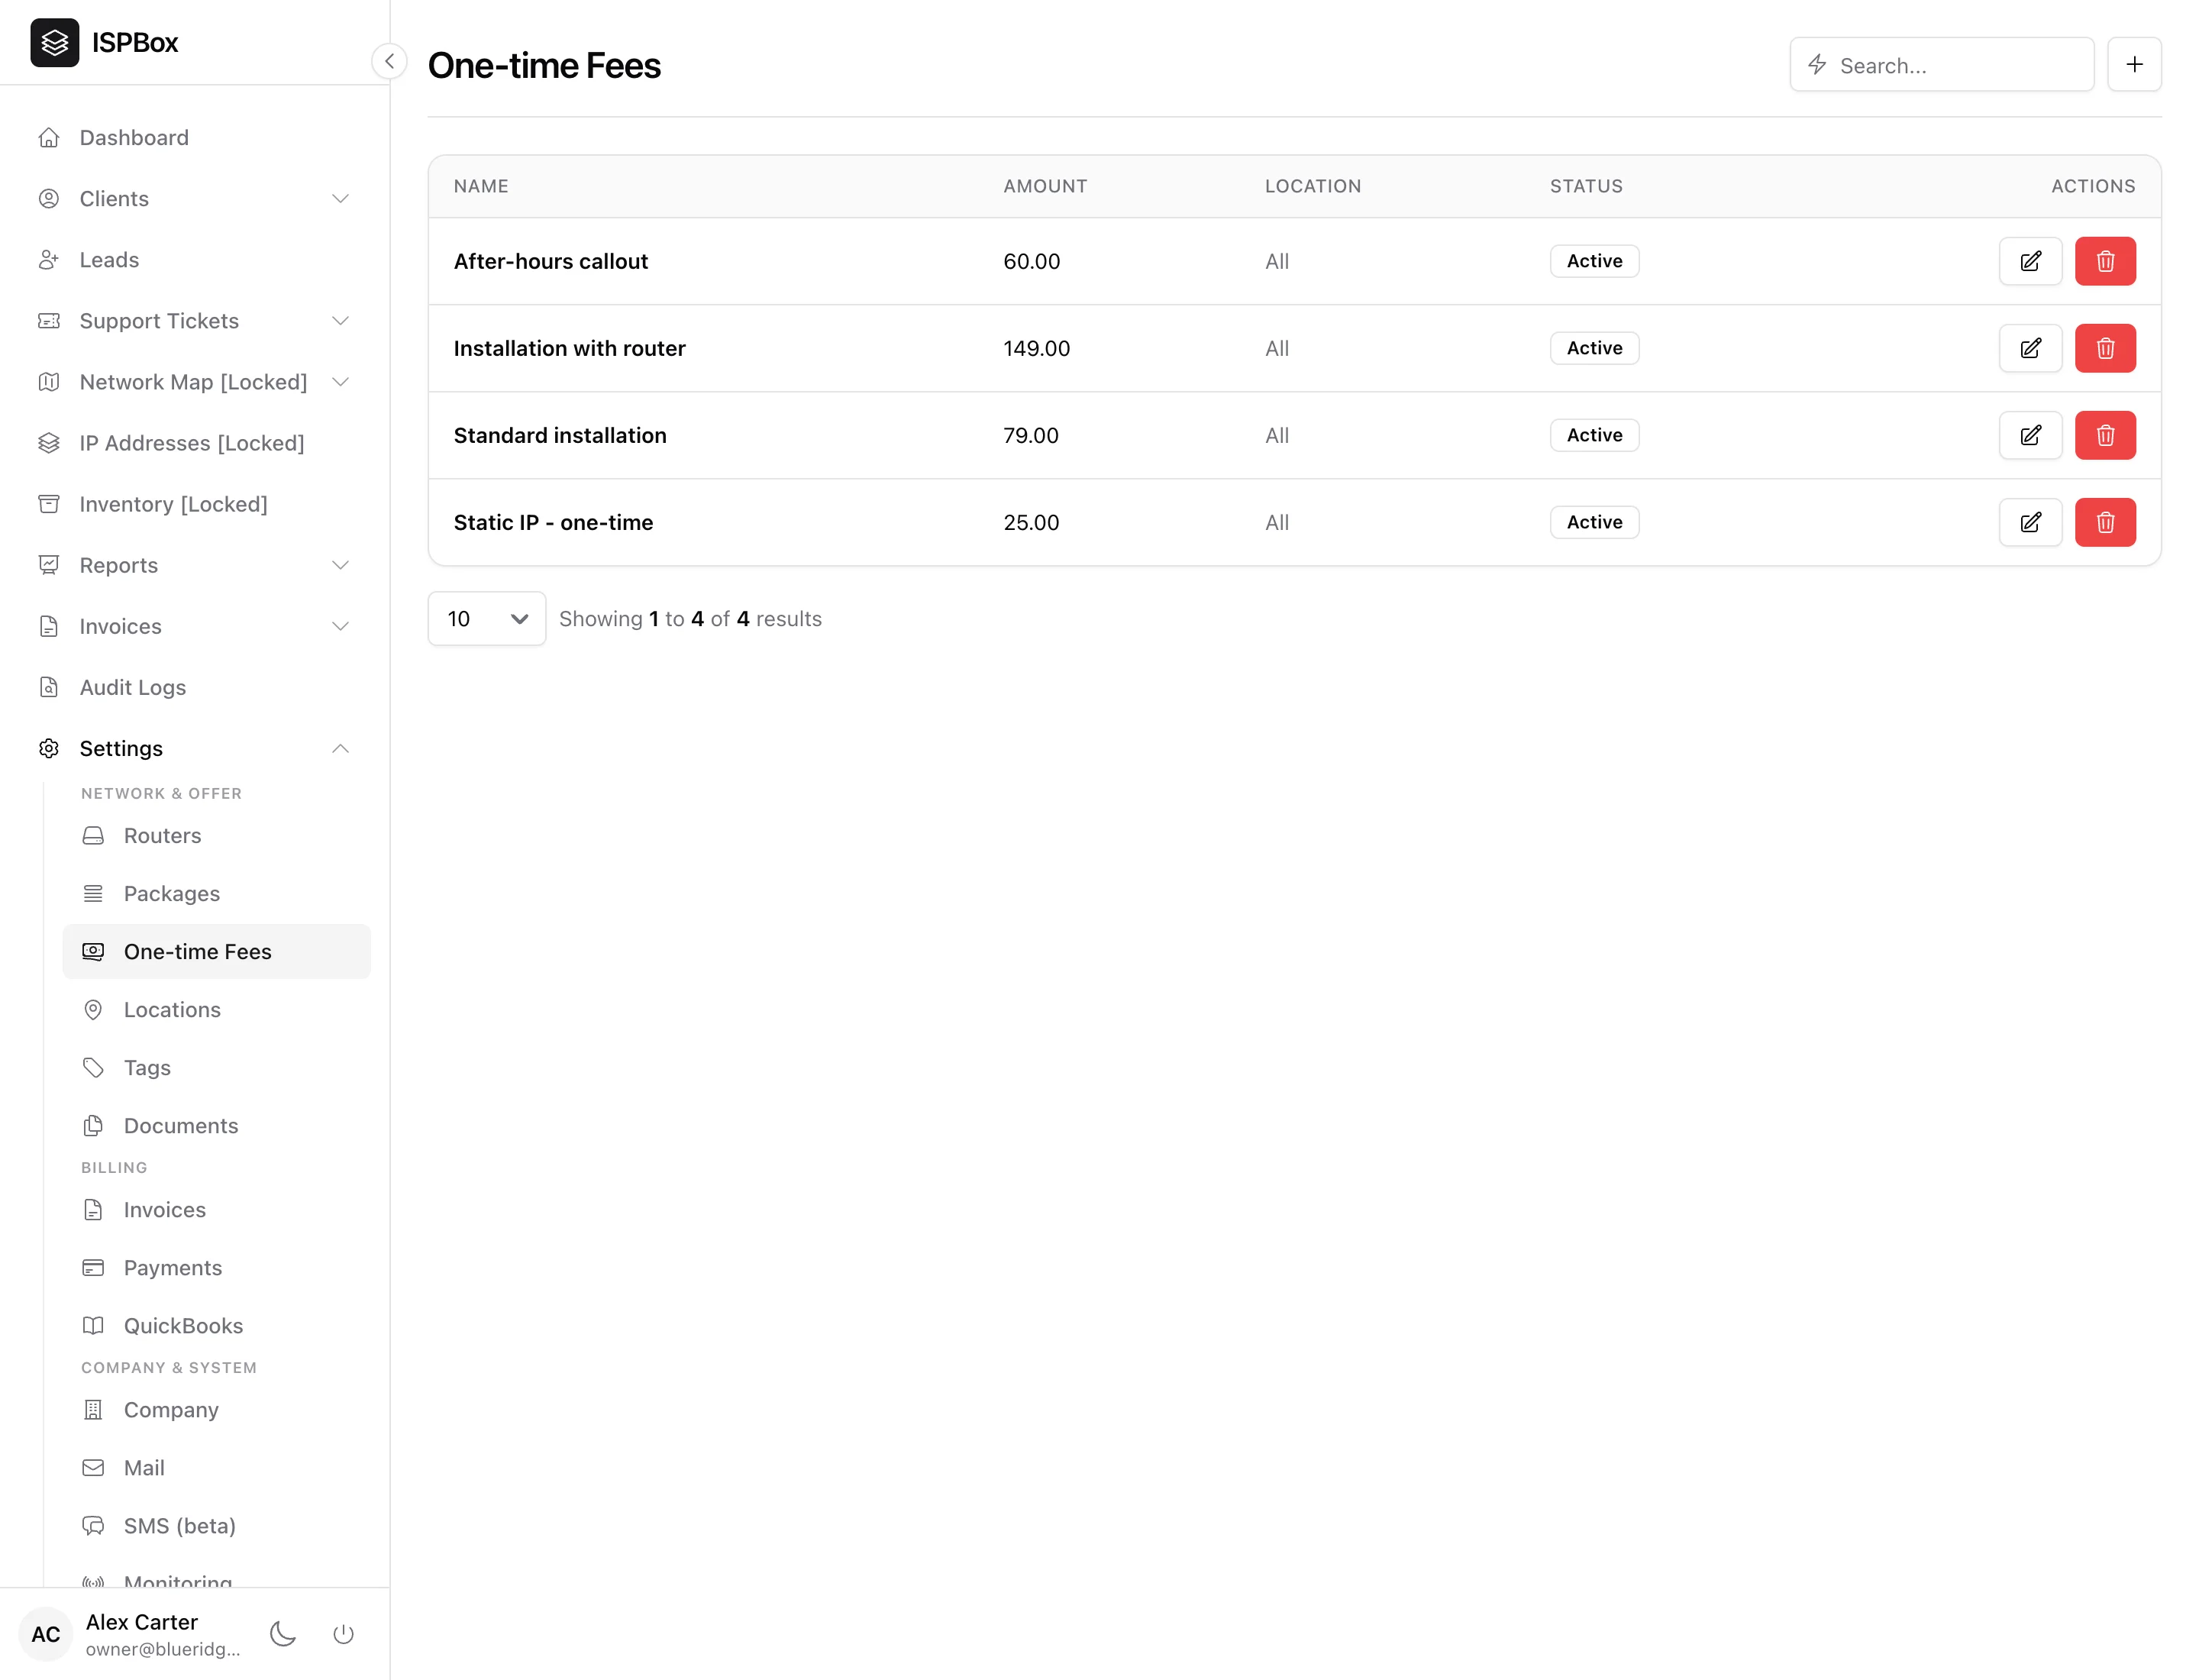This screenshot has height=1680, width=2199.
Task: Click the Packages stack icon
Action: pyautogui.click(x=93, y=894)
